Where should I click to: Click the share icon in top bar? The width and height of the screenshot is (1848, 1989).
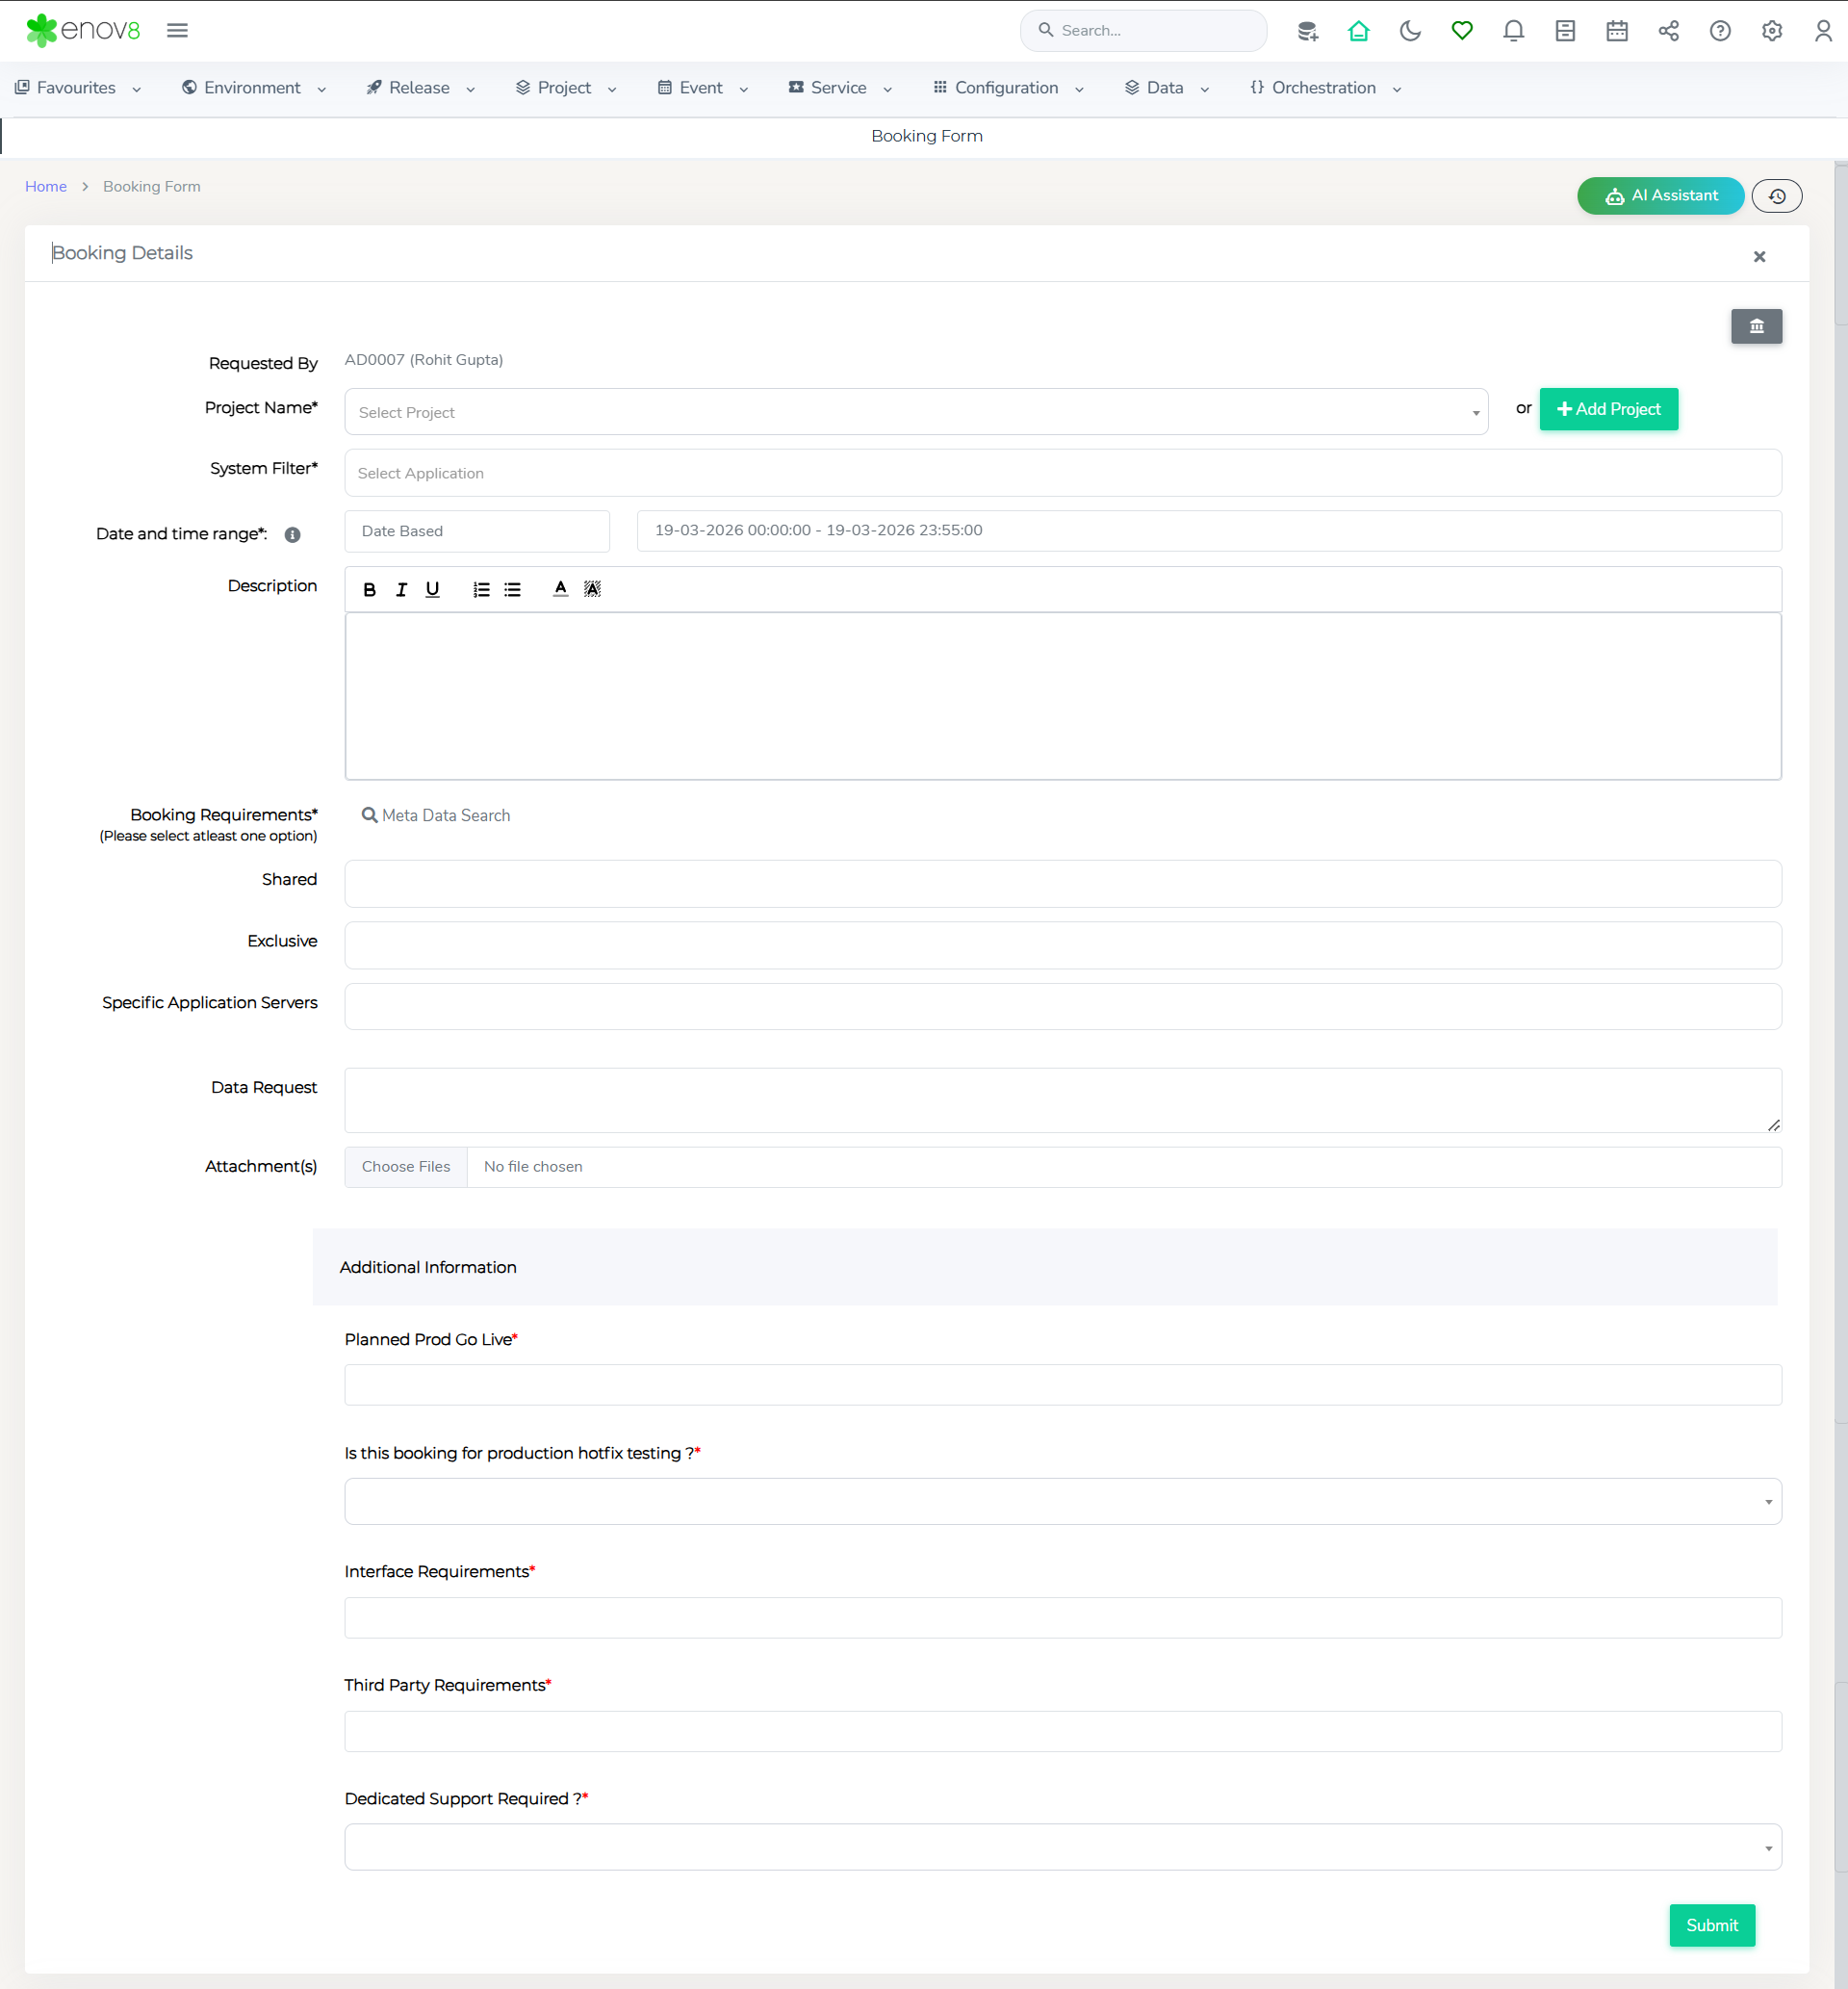(x=1668, y=31)
